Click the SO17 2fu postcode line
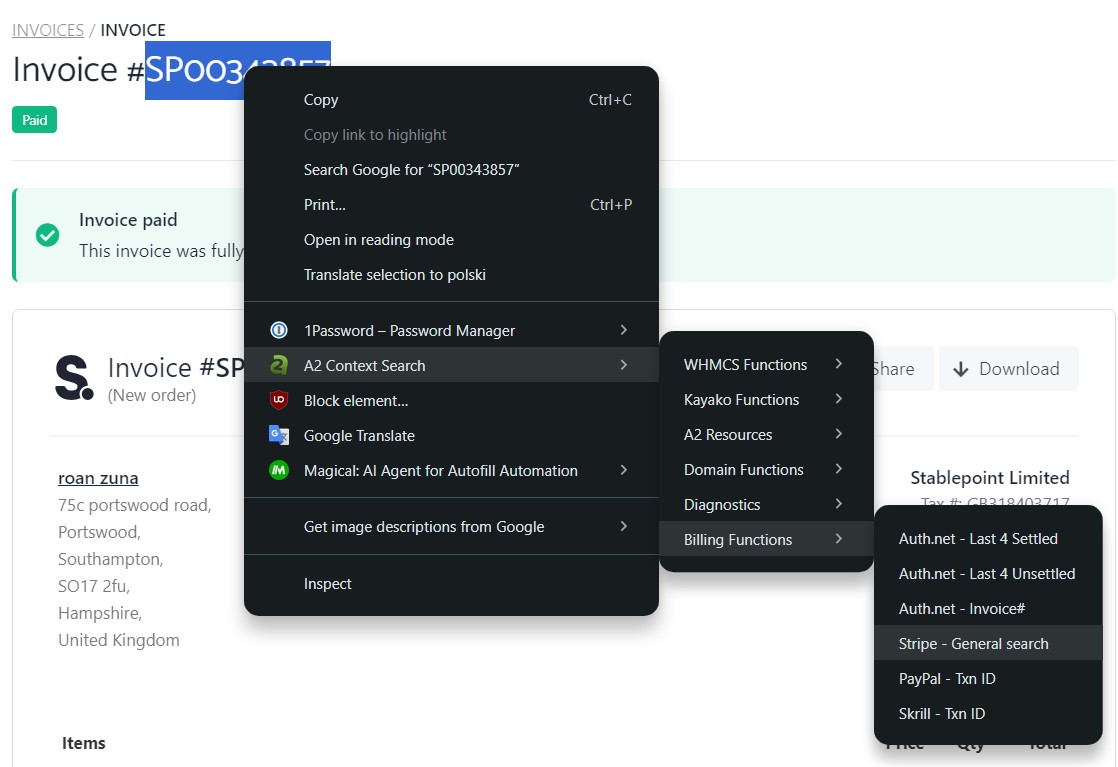The height and width of the screenshot is (767, 1118). tap(94, 586)
